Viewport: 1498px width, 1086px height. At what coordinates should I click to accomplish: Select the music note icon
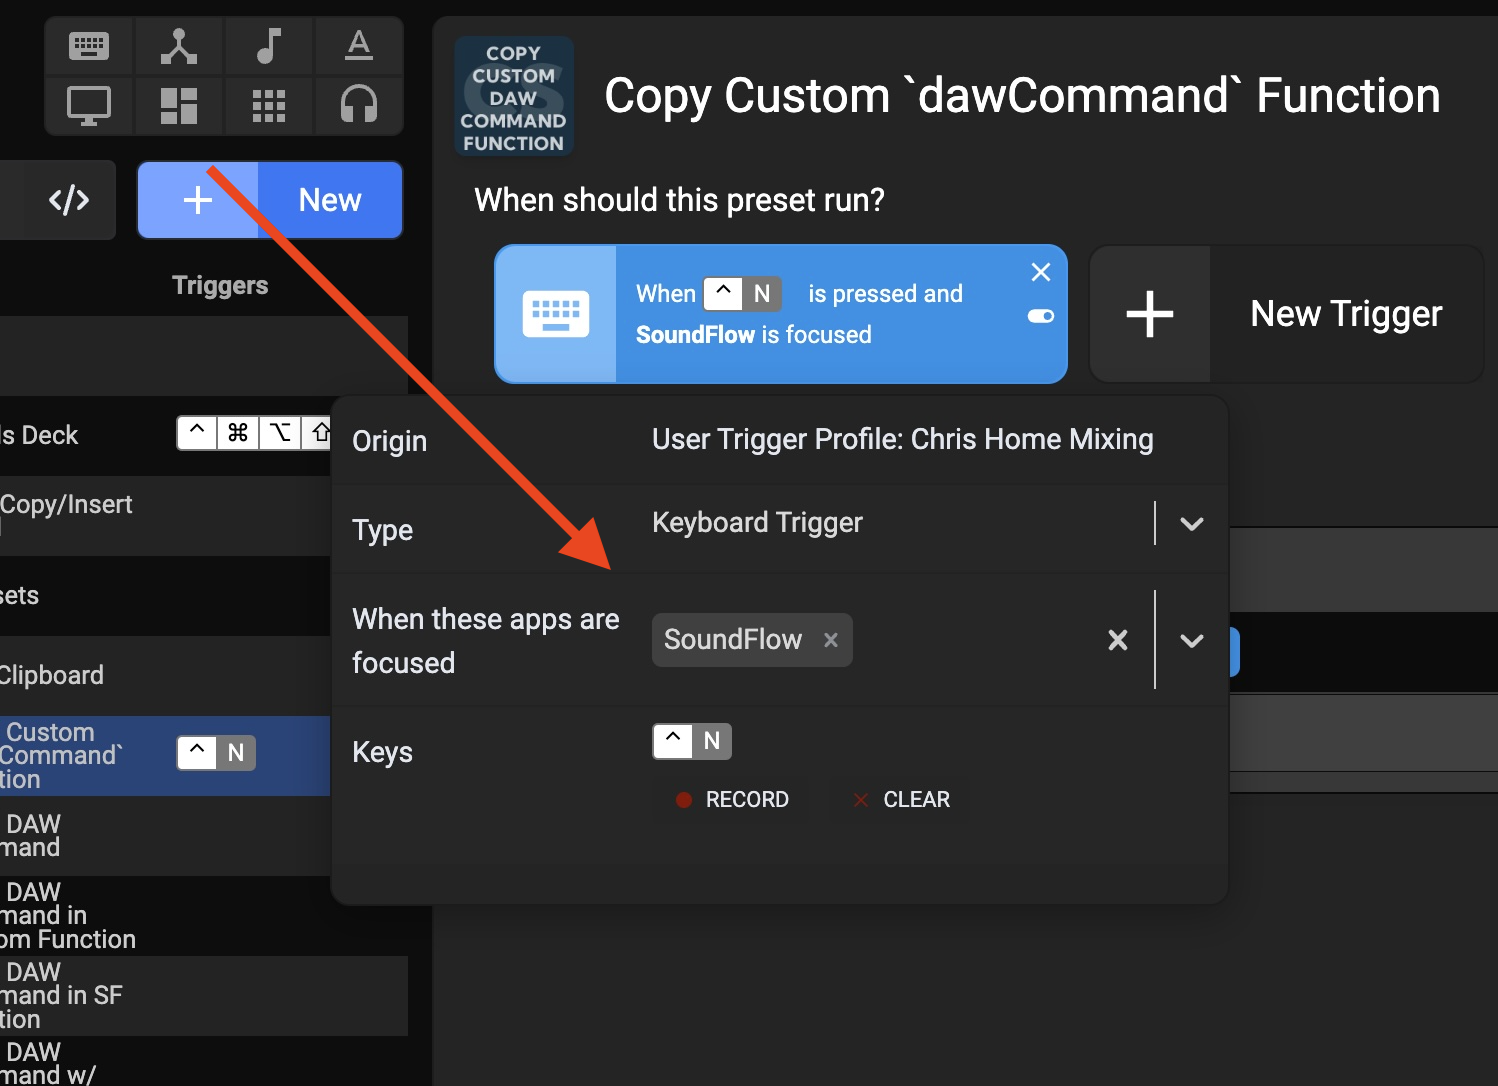point(268,46)
